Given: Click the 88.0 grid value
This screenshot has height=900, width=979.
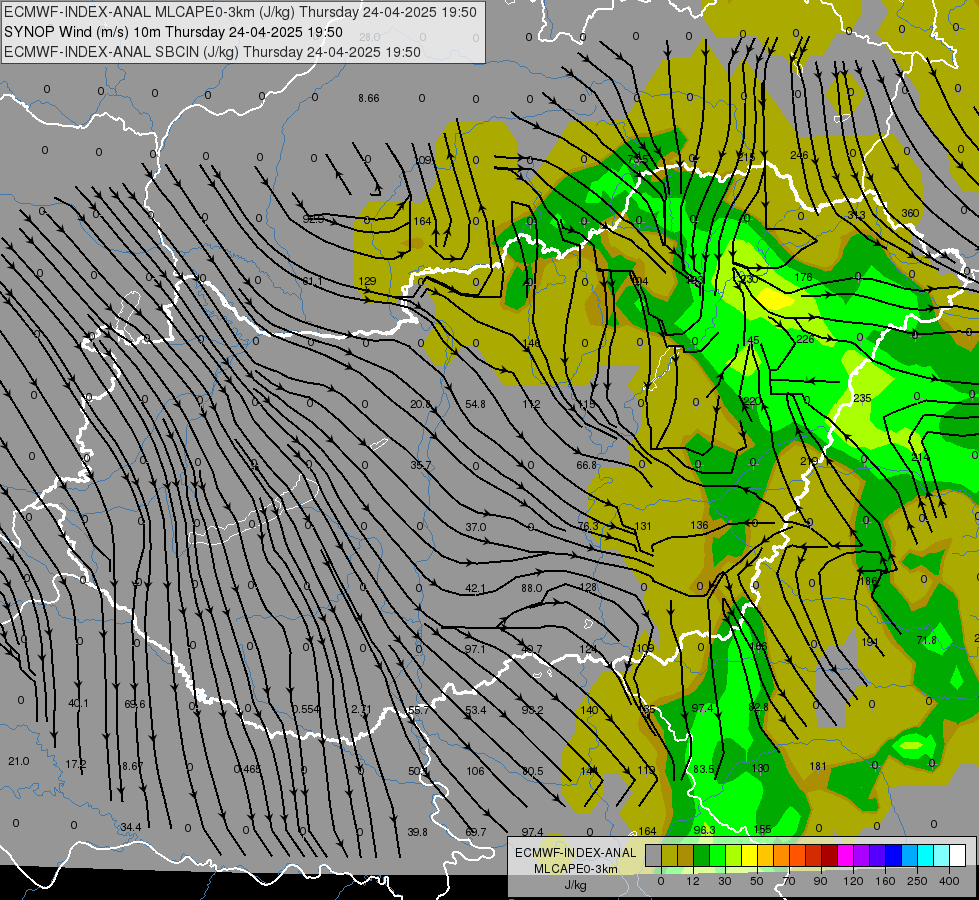Looking at the screenshot, I should click(x=531, y=588).
